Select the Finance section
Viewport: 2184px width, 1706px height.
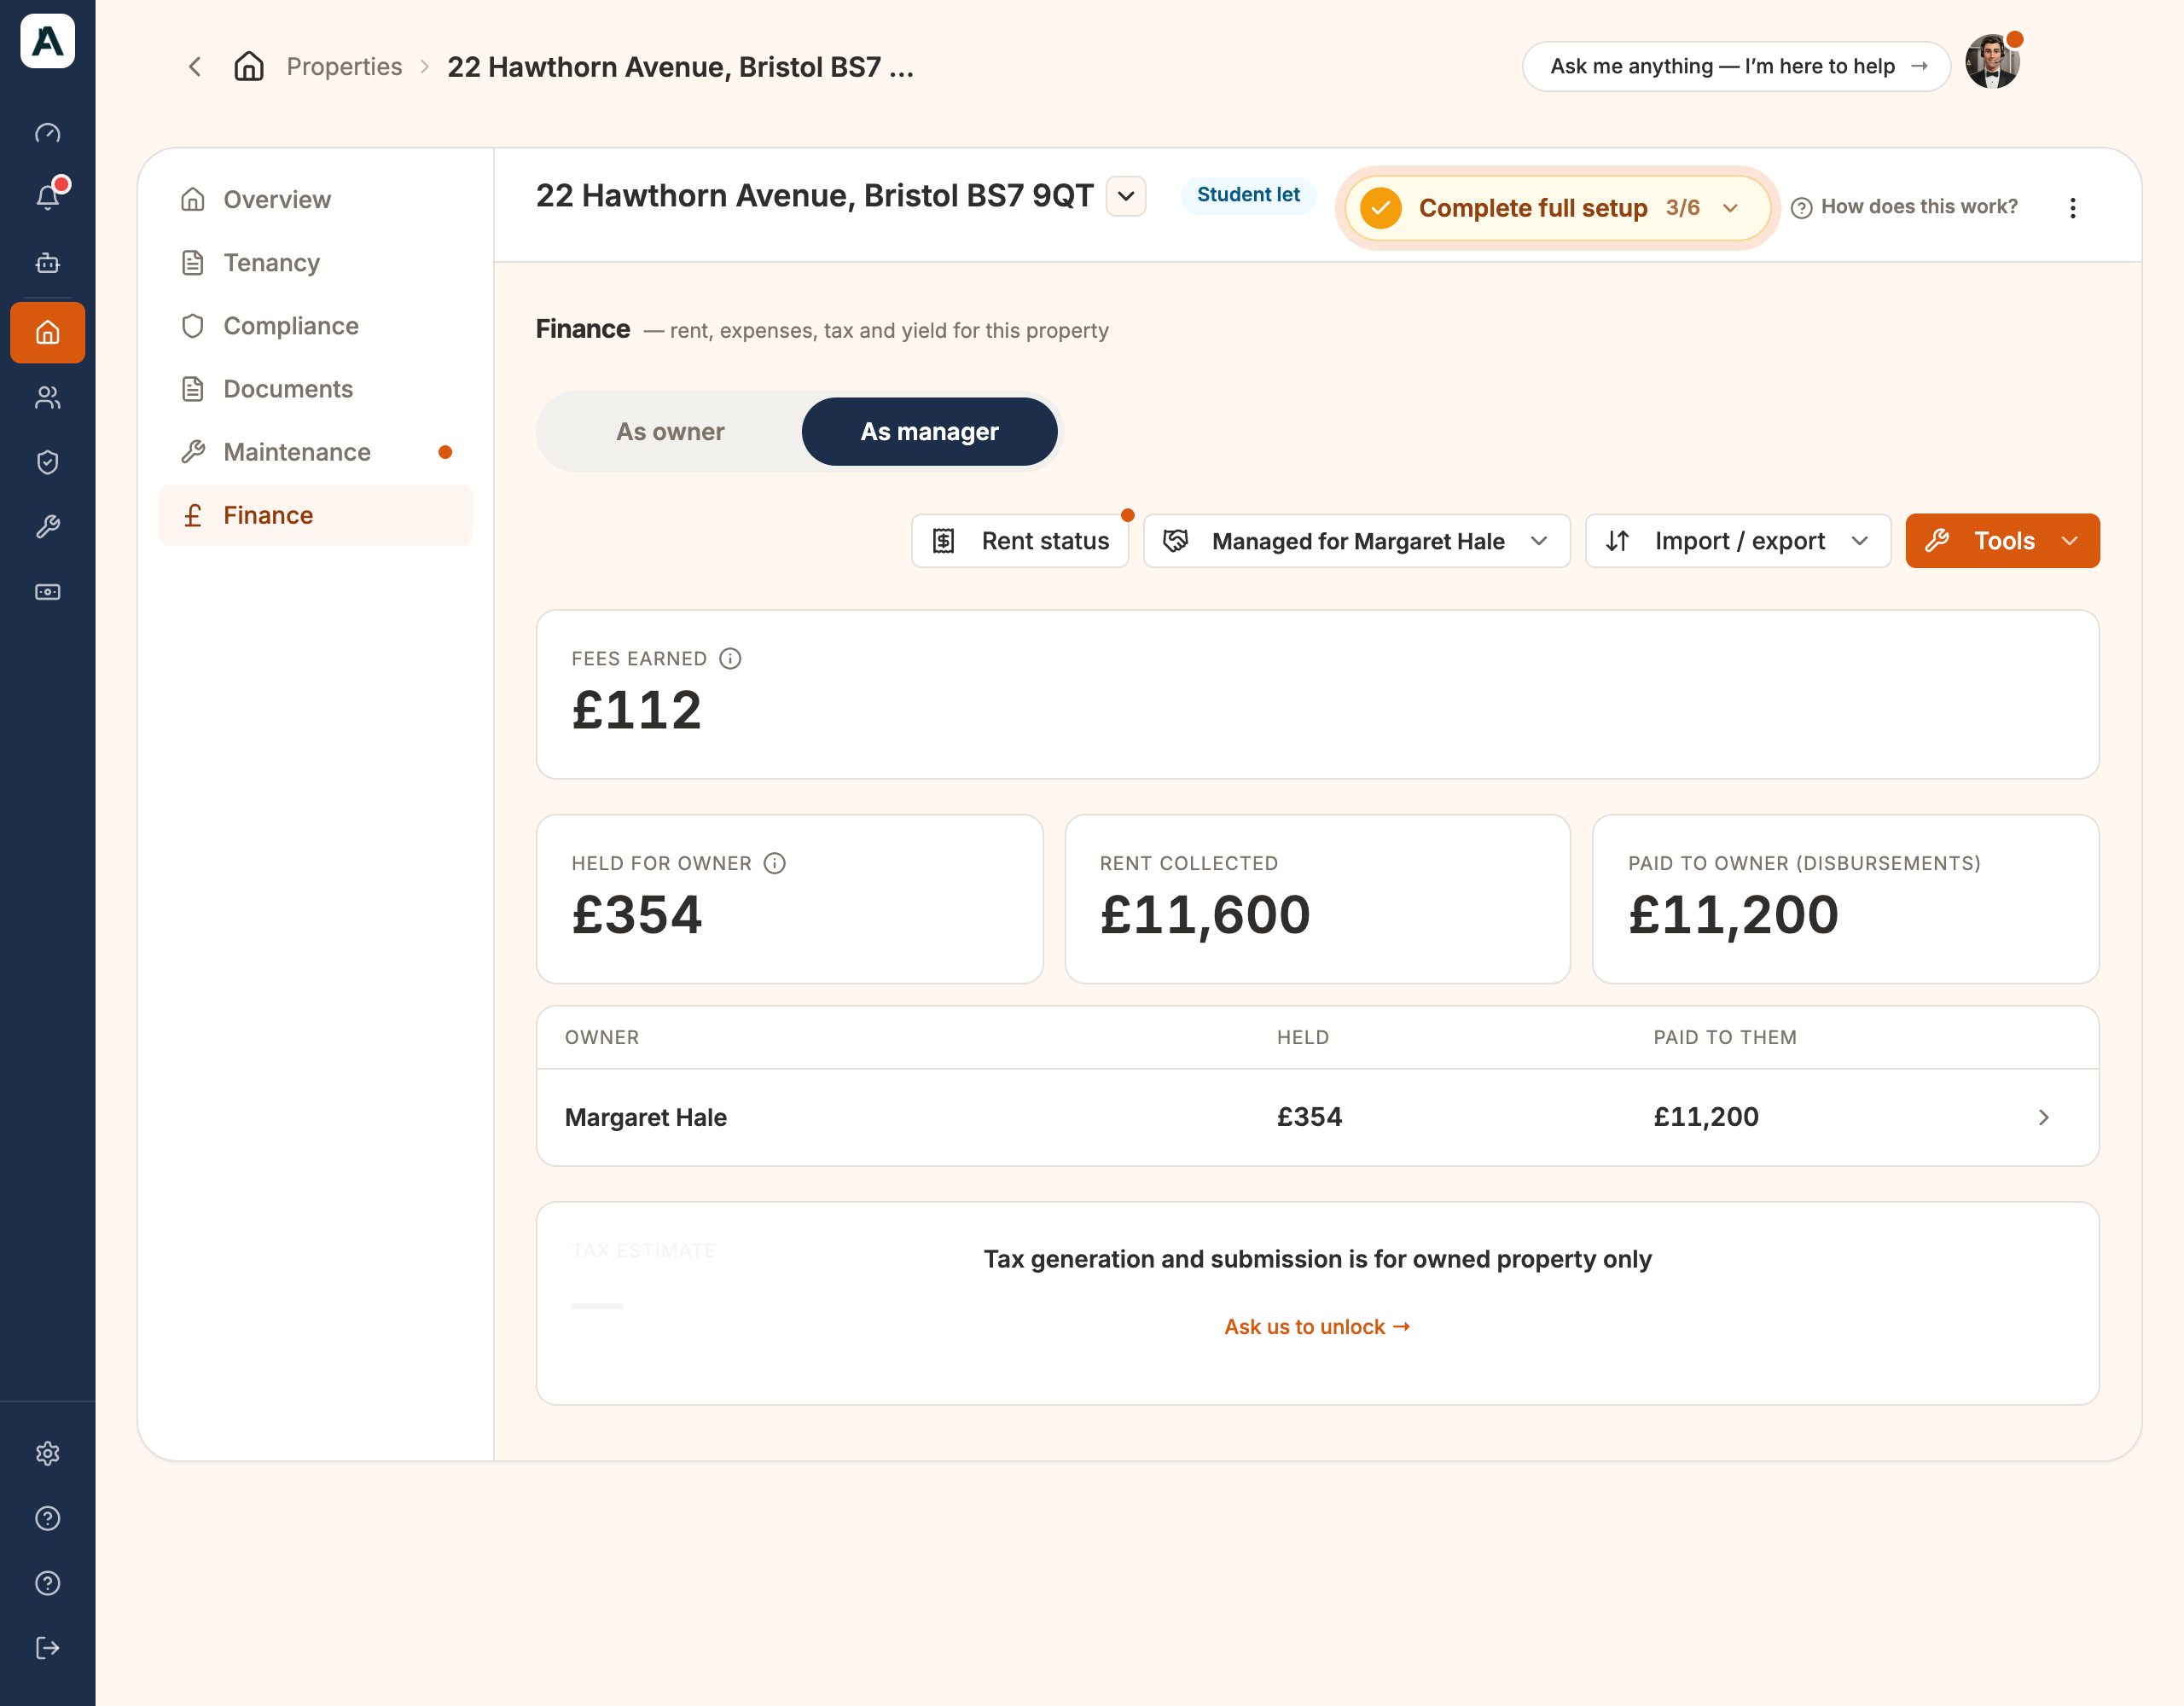click(x=315, y=515)
